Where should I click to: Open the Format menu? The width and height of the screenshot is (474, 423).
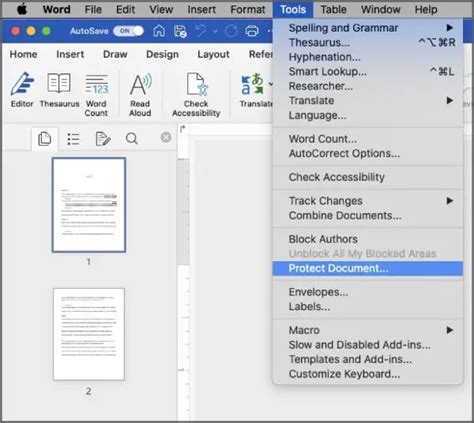248,9
